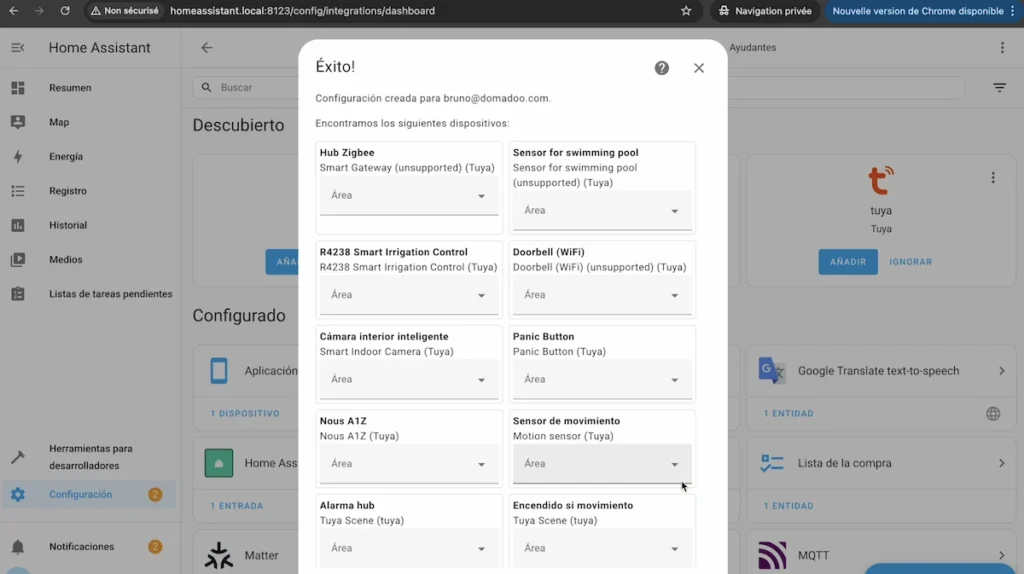Image resolution: width=1024 pixels, height=574 pixels.
Task: Close the Éxito dialog
Action: click(x=699, y=68)
